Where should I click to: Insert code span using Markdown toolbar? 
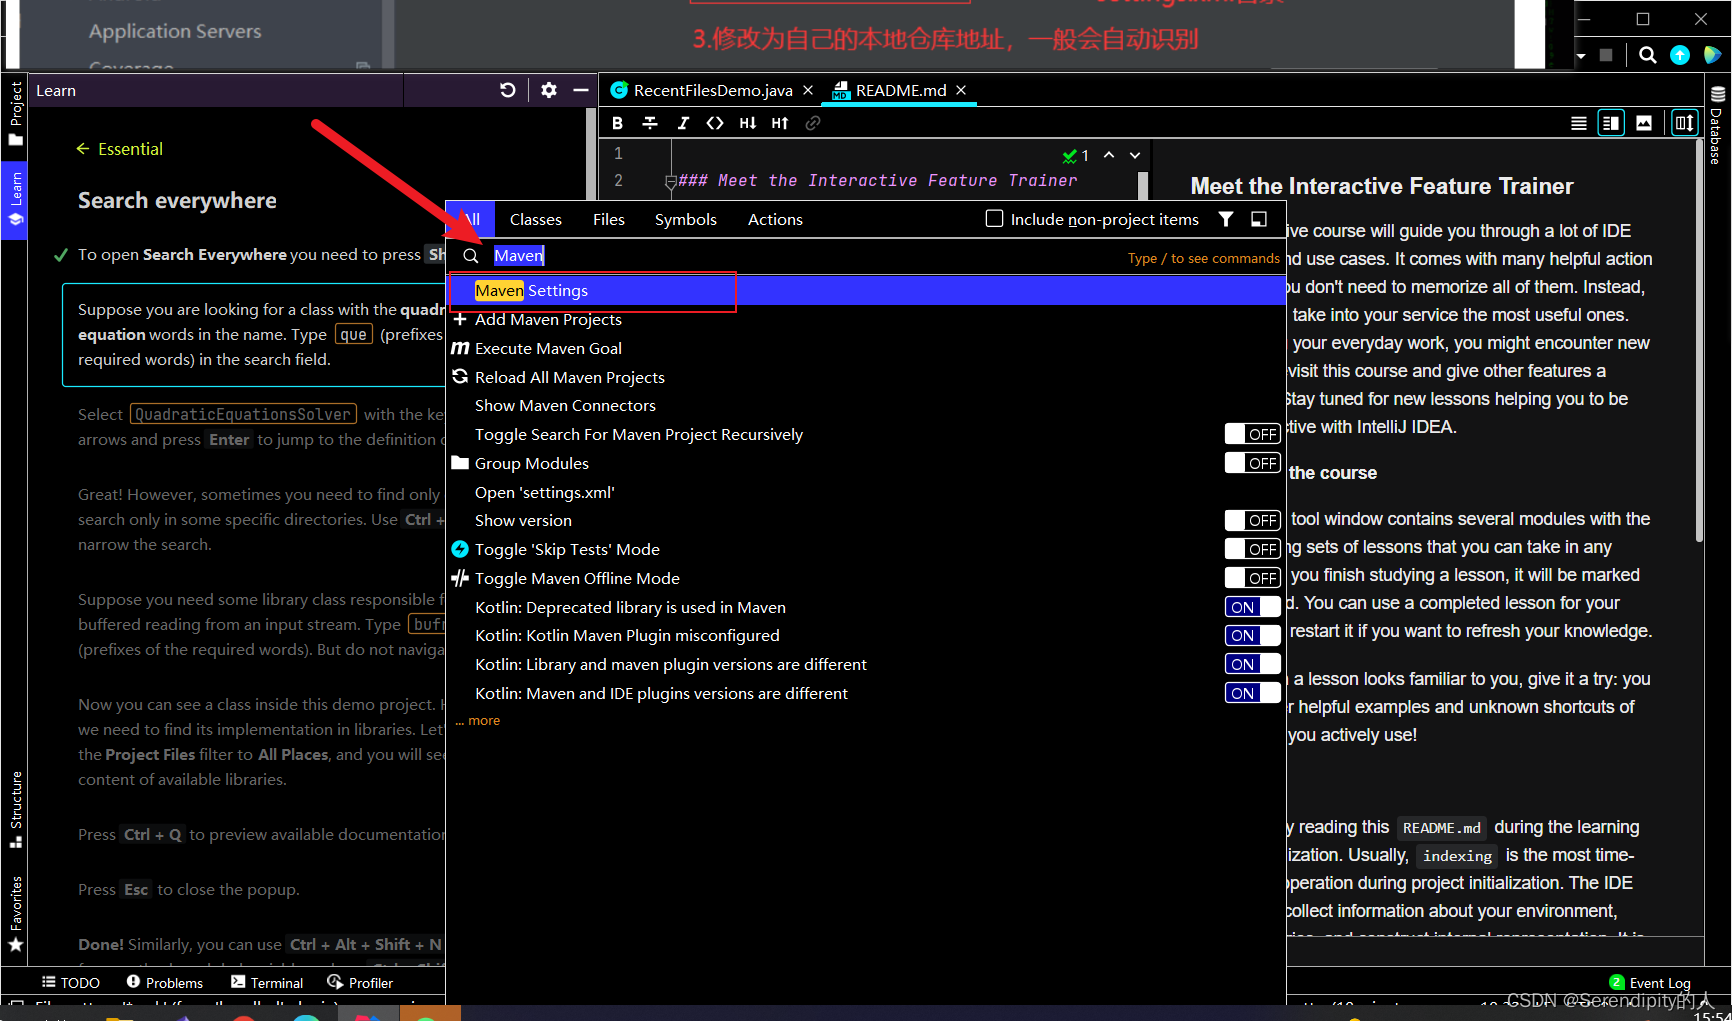(x=715, y=123)
